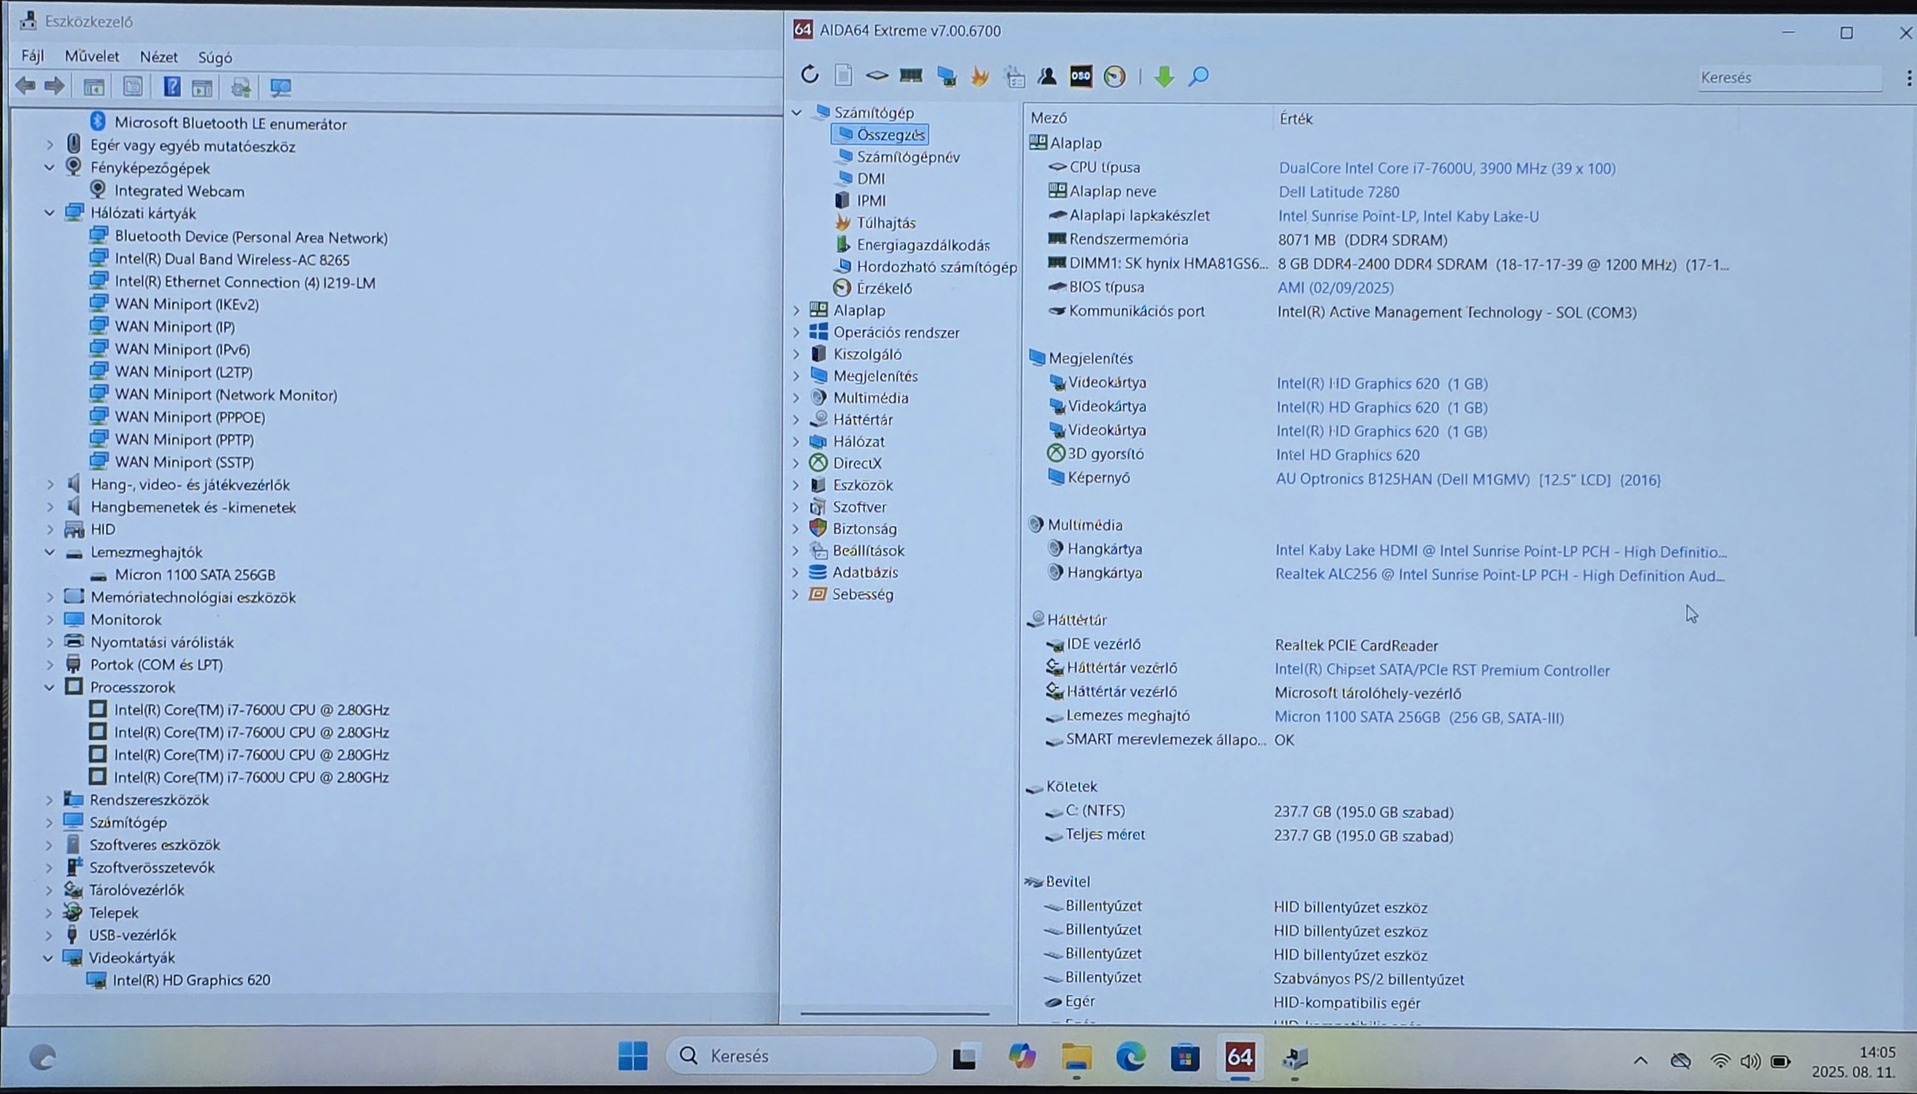
Task: Click the OSD icon in AIDA64 toolbar
Action: click(1081, 76)
